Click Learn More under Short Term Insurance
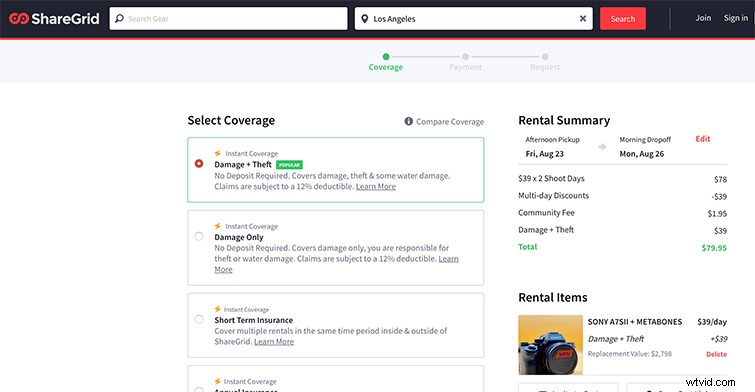The image size is (755, 392). click(273, 342)
